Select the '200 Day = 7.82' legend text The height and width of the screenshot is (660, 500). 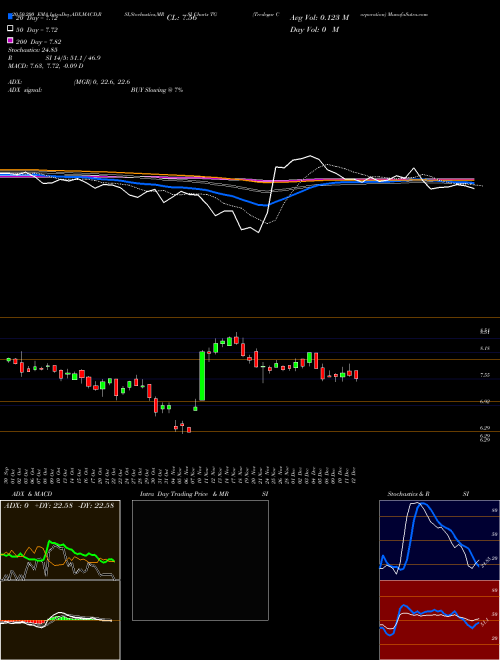pos(39,42)
